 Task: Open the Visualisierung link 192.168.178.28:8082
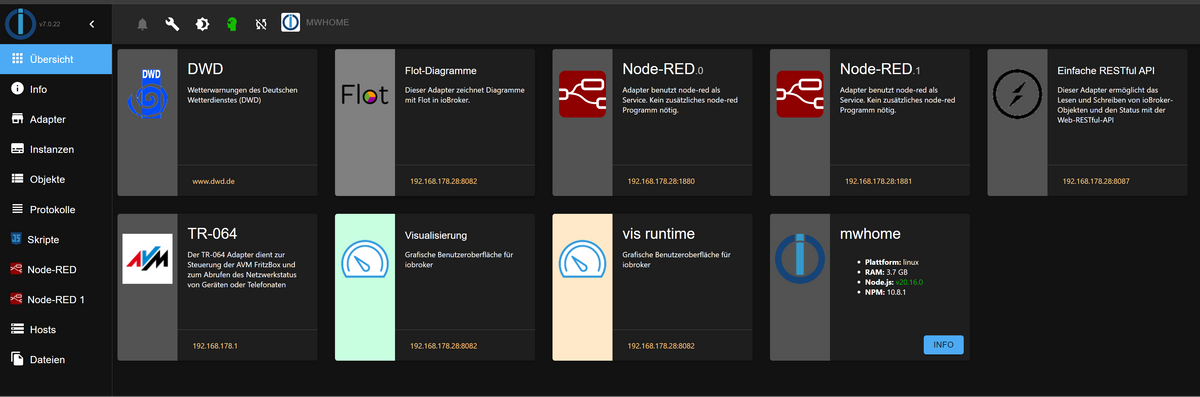(x=443, y=345)
